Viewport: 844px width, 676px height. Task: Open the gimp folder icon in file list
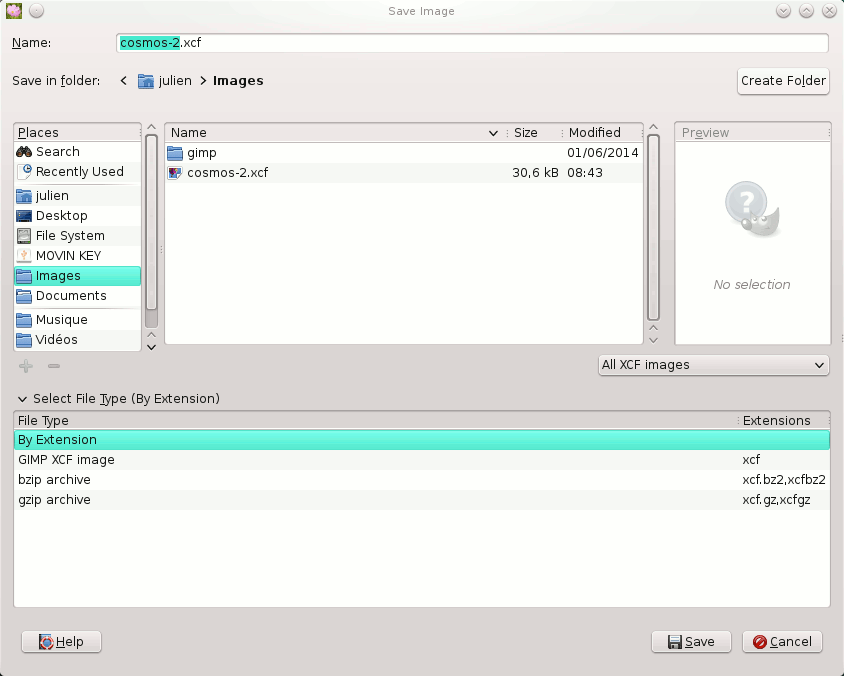[x=175, y=153]
